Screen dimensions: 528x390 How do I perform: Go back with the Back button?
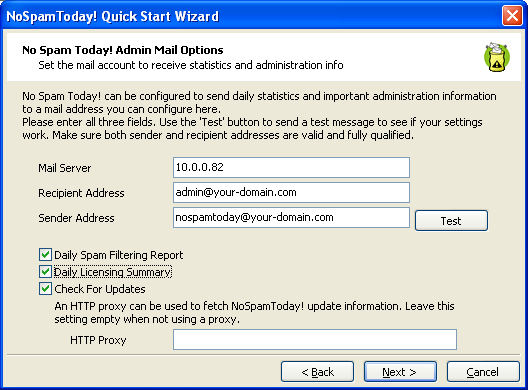pos(318,372)
